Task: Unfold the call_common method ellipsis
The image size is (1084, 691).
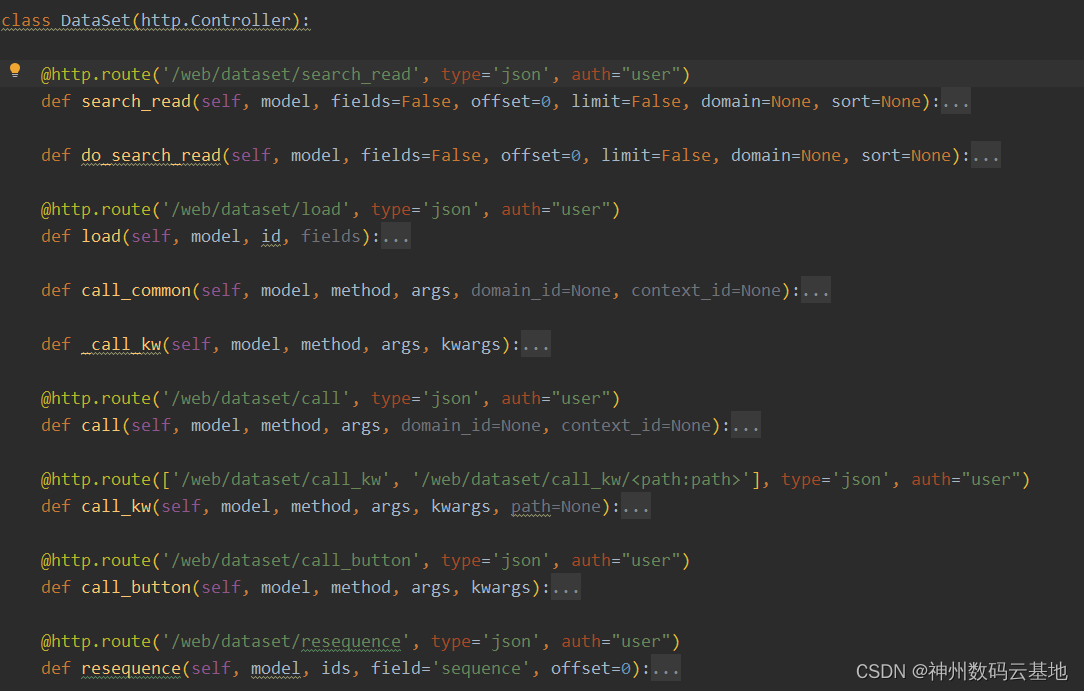Action: tap(816, 290)
